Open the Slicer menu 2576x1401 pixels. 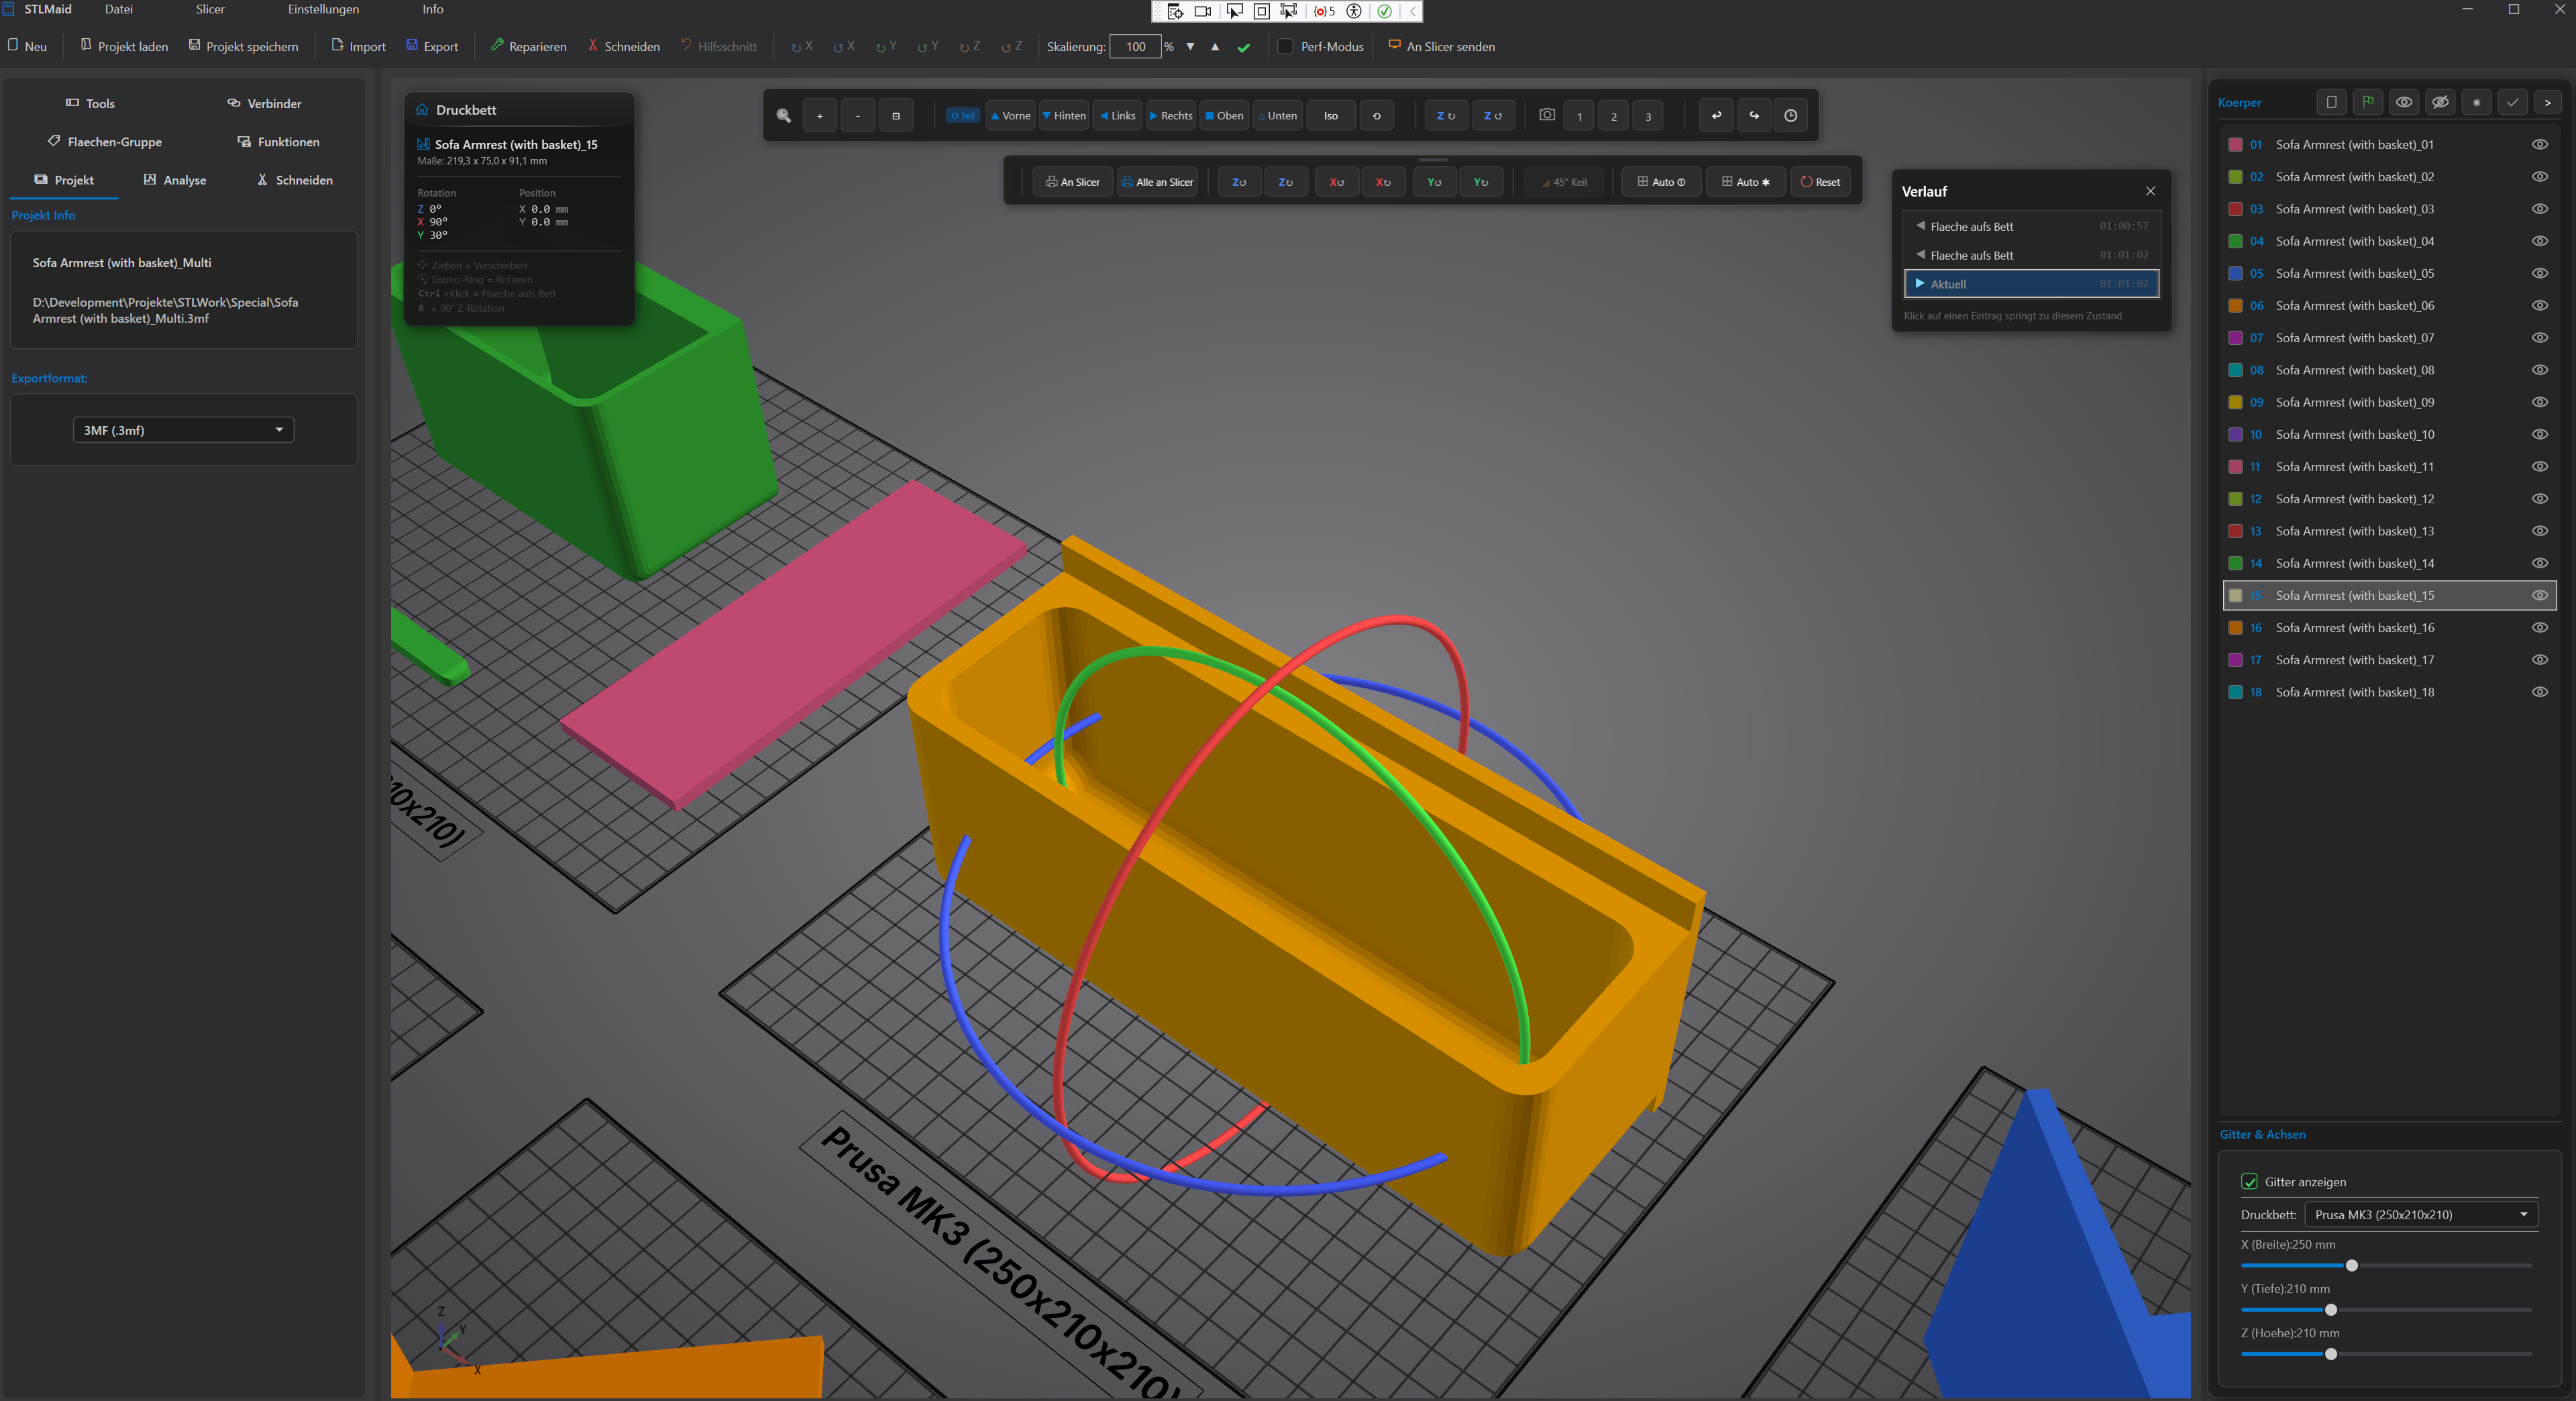pos(210,9)
